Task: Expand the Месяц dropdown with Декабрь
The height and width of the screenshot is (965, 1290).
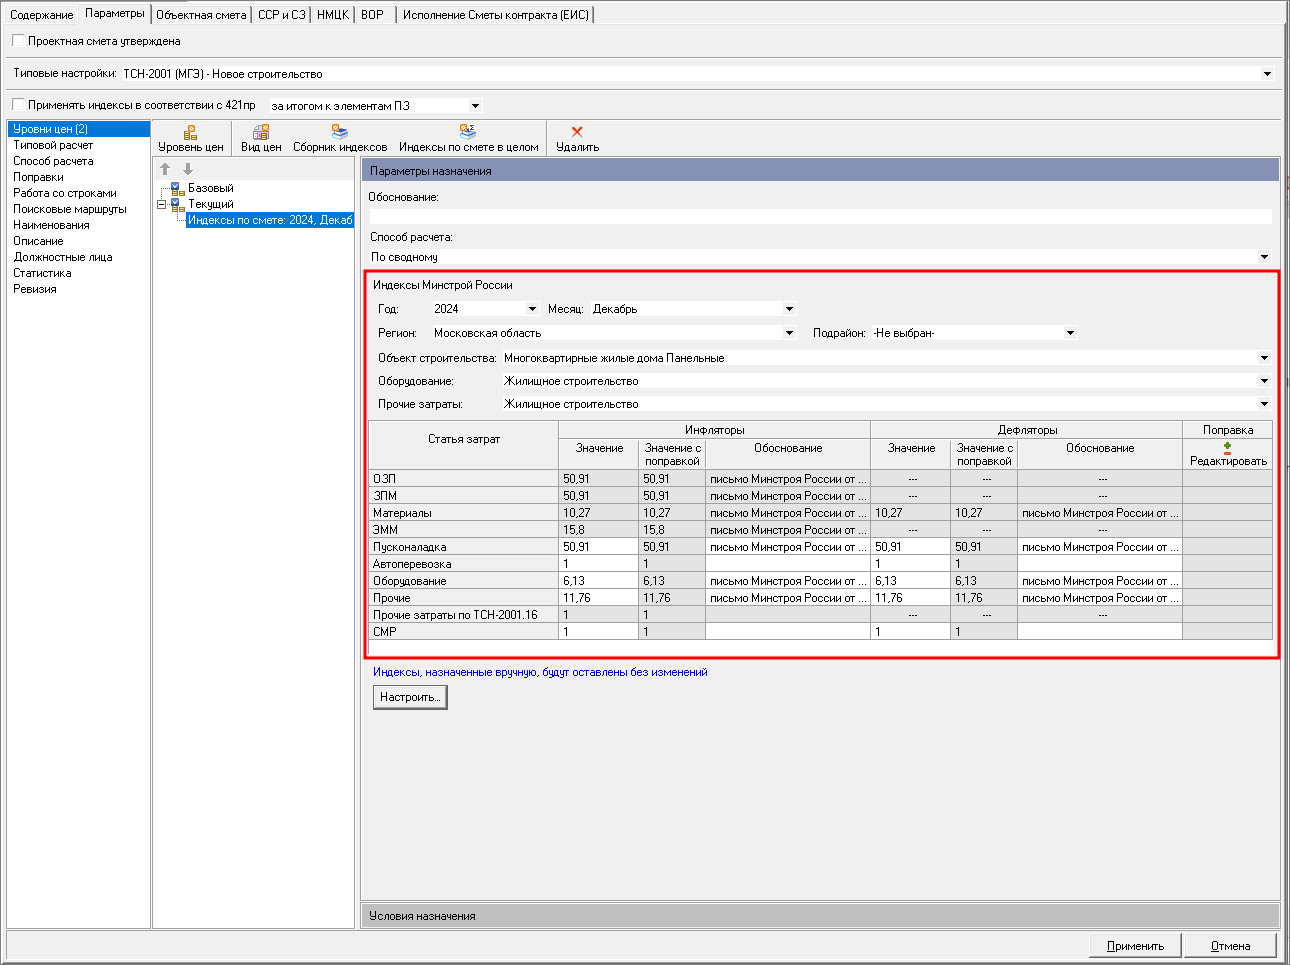Action: [x=789, y=309]
